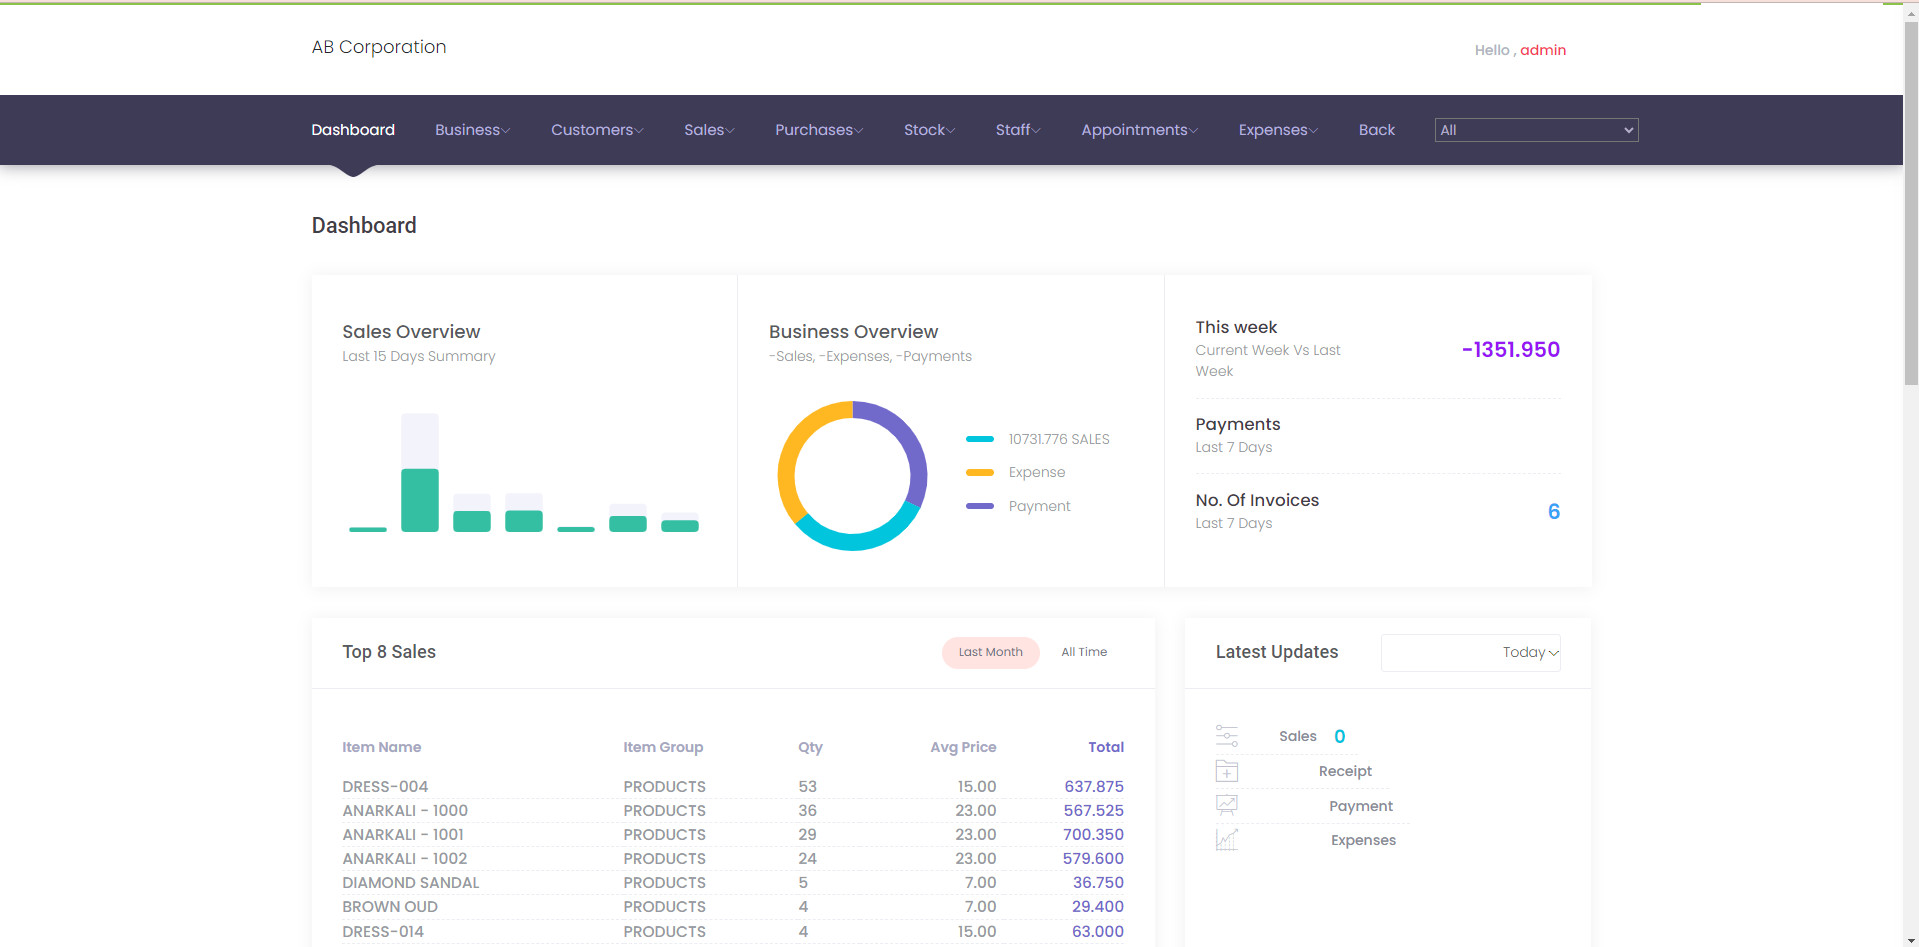Open the Today dropdown in Latest Updates
Image resolution: width=1919 pixels, height=947 pixels.
(1470, 652)
